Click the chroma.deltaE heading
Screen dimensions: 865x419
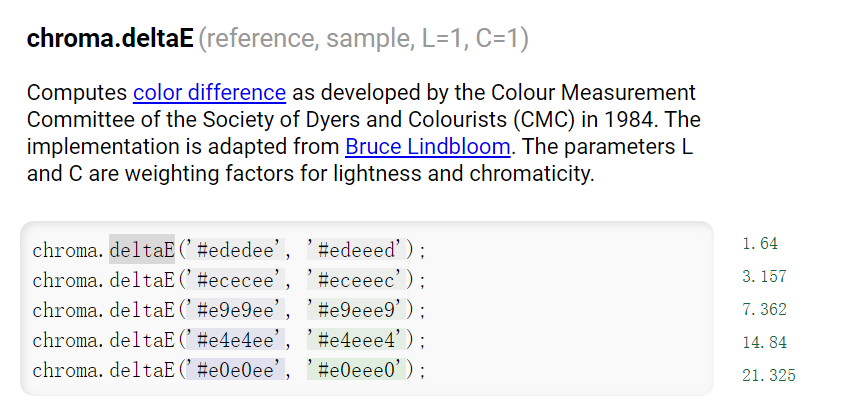(110, 39)
